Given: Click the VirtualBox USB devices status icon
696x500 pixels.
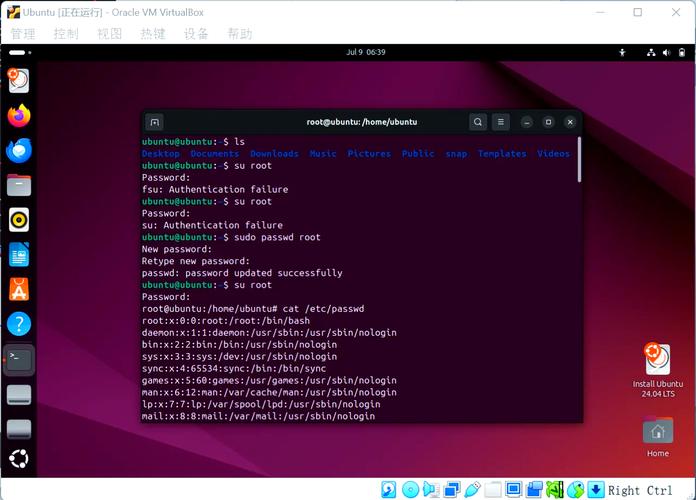Looking at the screenshot, I should 472,490.
